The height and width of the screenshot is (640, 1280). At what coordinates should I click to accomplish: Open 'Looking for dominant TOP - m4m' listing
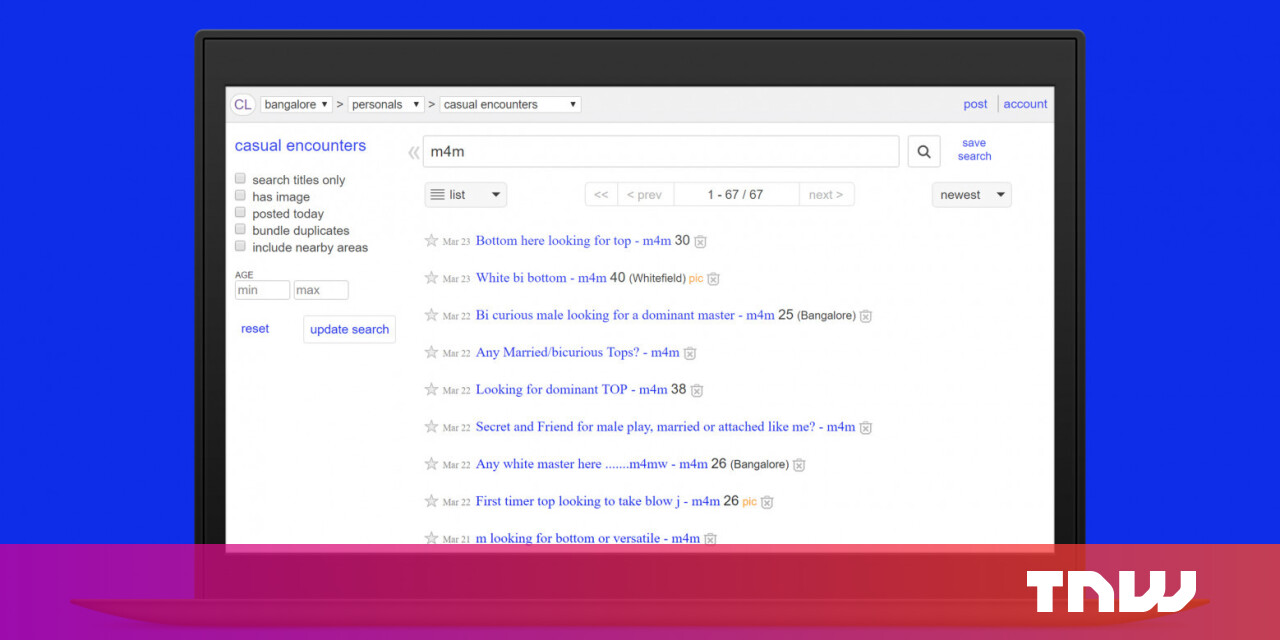(571, 389)
